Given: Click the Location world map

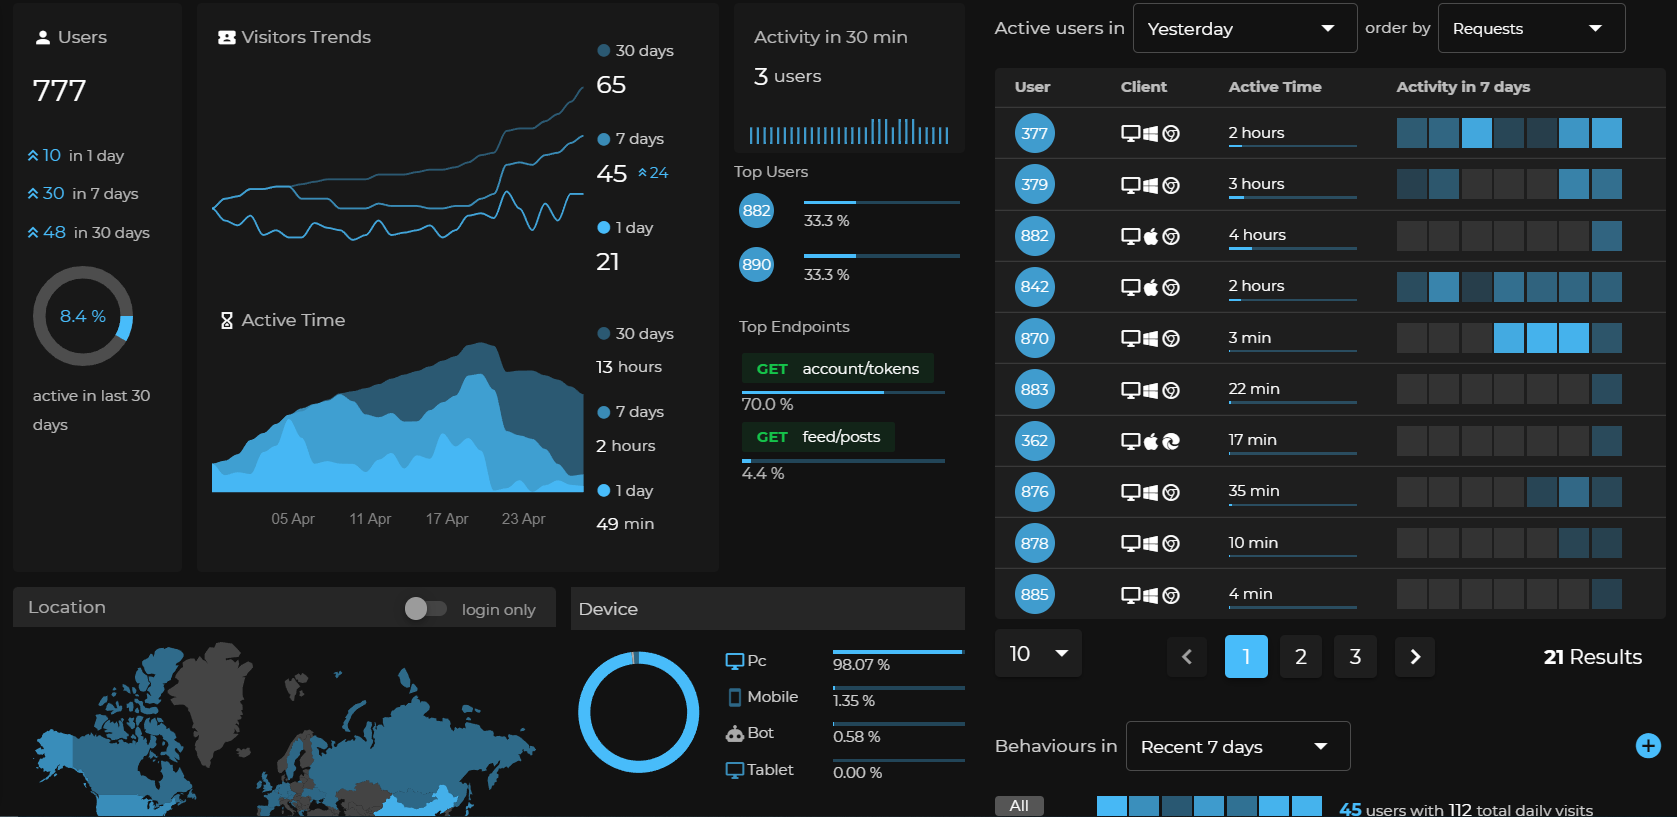Looking at the screenshot, I should pos(285,730).
